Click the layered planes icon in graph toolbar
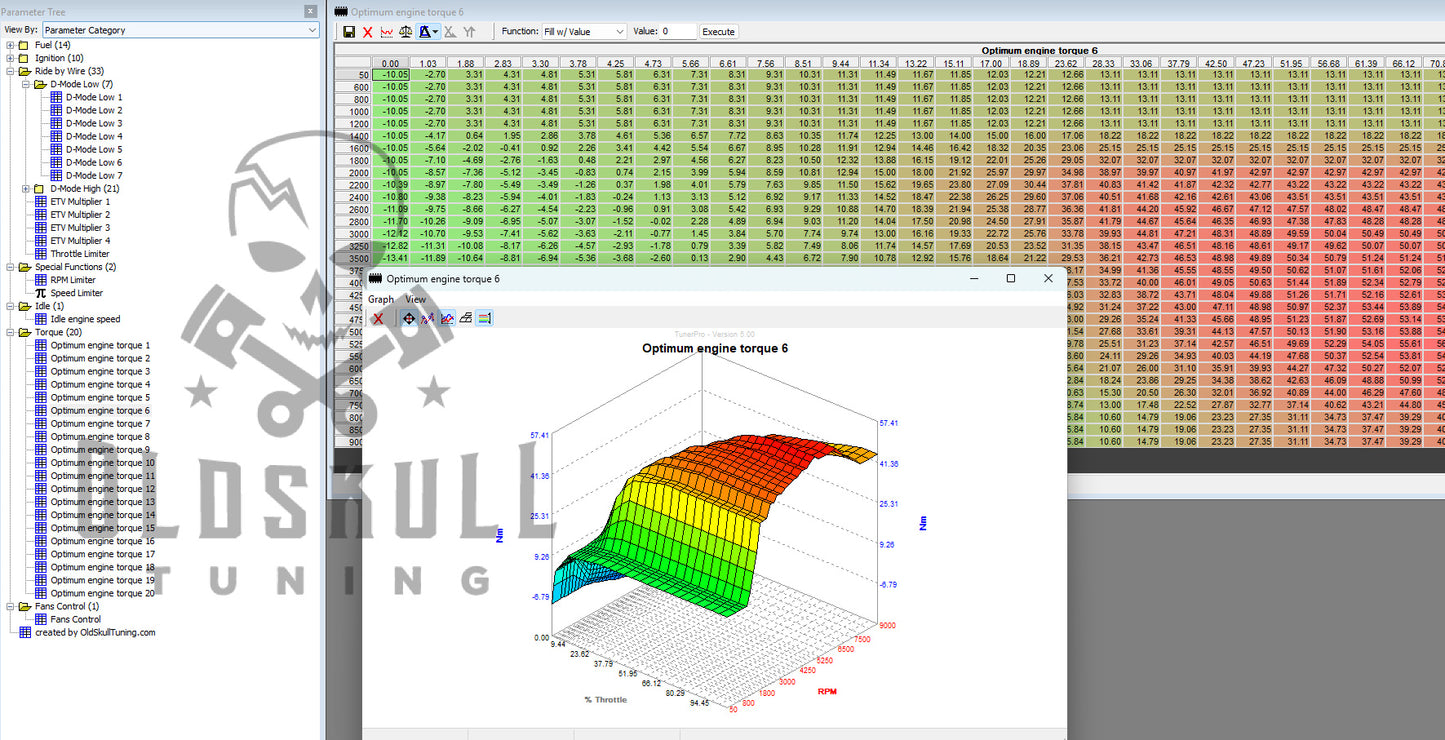 [466, 318]
